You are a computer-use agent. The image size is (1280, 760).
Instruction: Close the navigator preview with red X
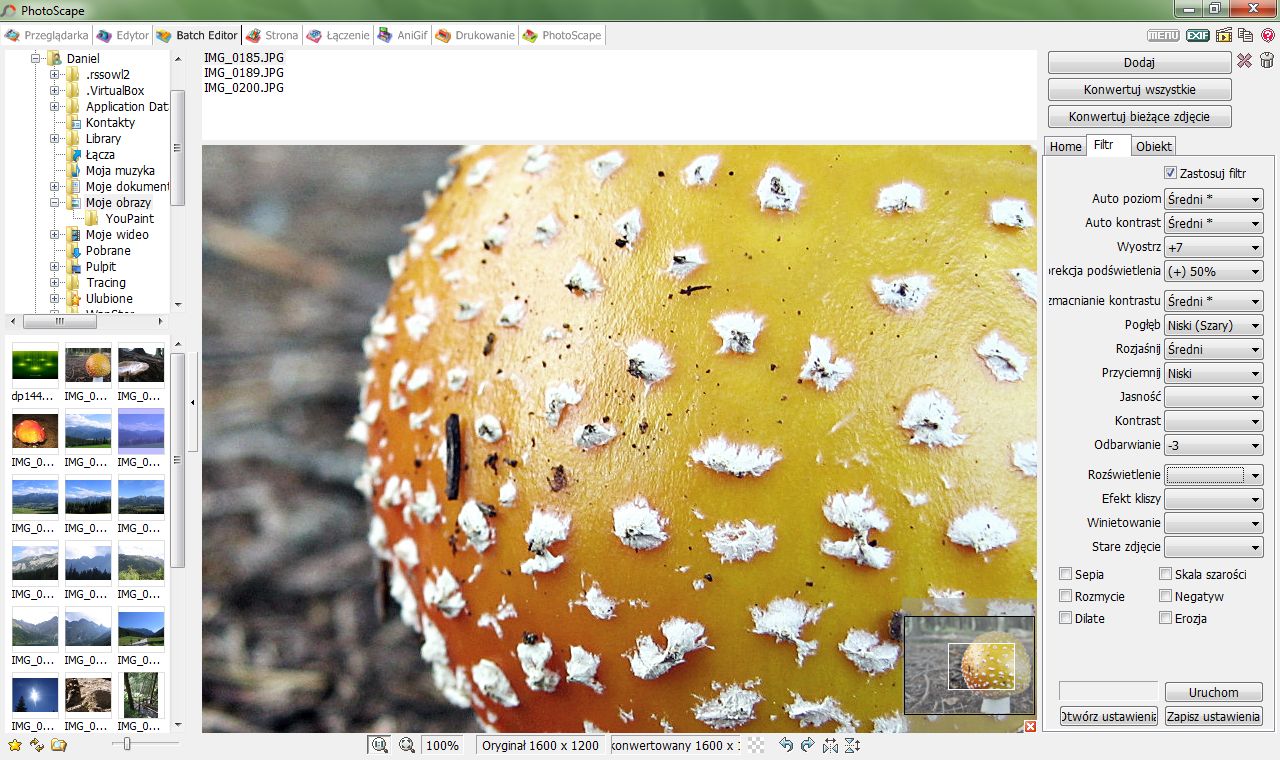1031,726
